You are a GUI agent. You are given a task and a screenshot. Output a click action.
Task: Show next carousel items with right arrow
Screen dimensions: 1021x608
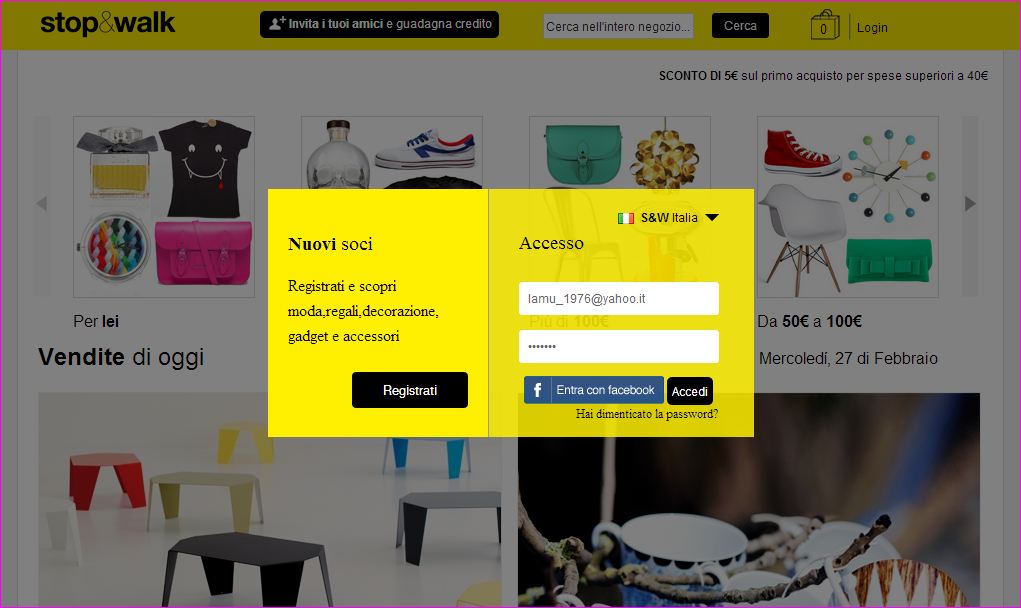pyautogui.click(x=970, y=204)
